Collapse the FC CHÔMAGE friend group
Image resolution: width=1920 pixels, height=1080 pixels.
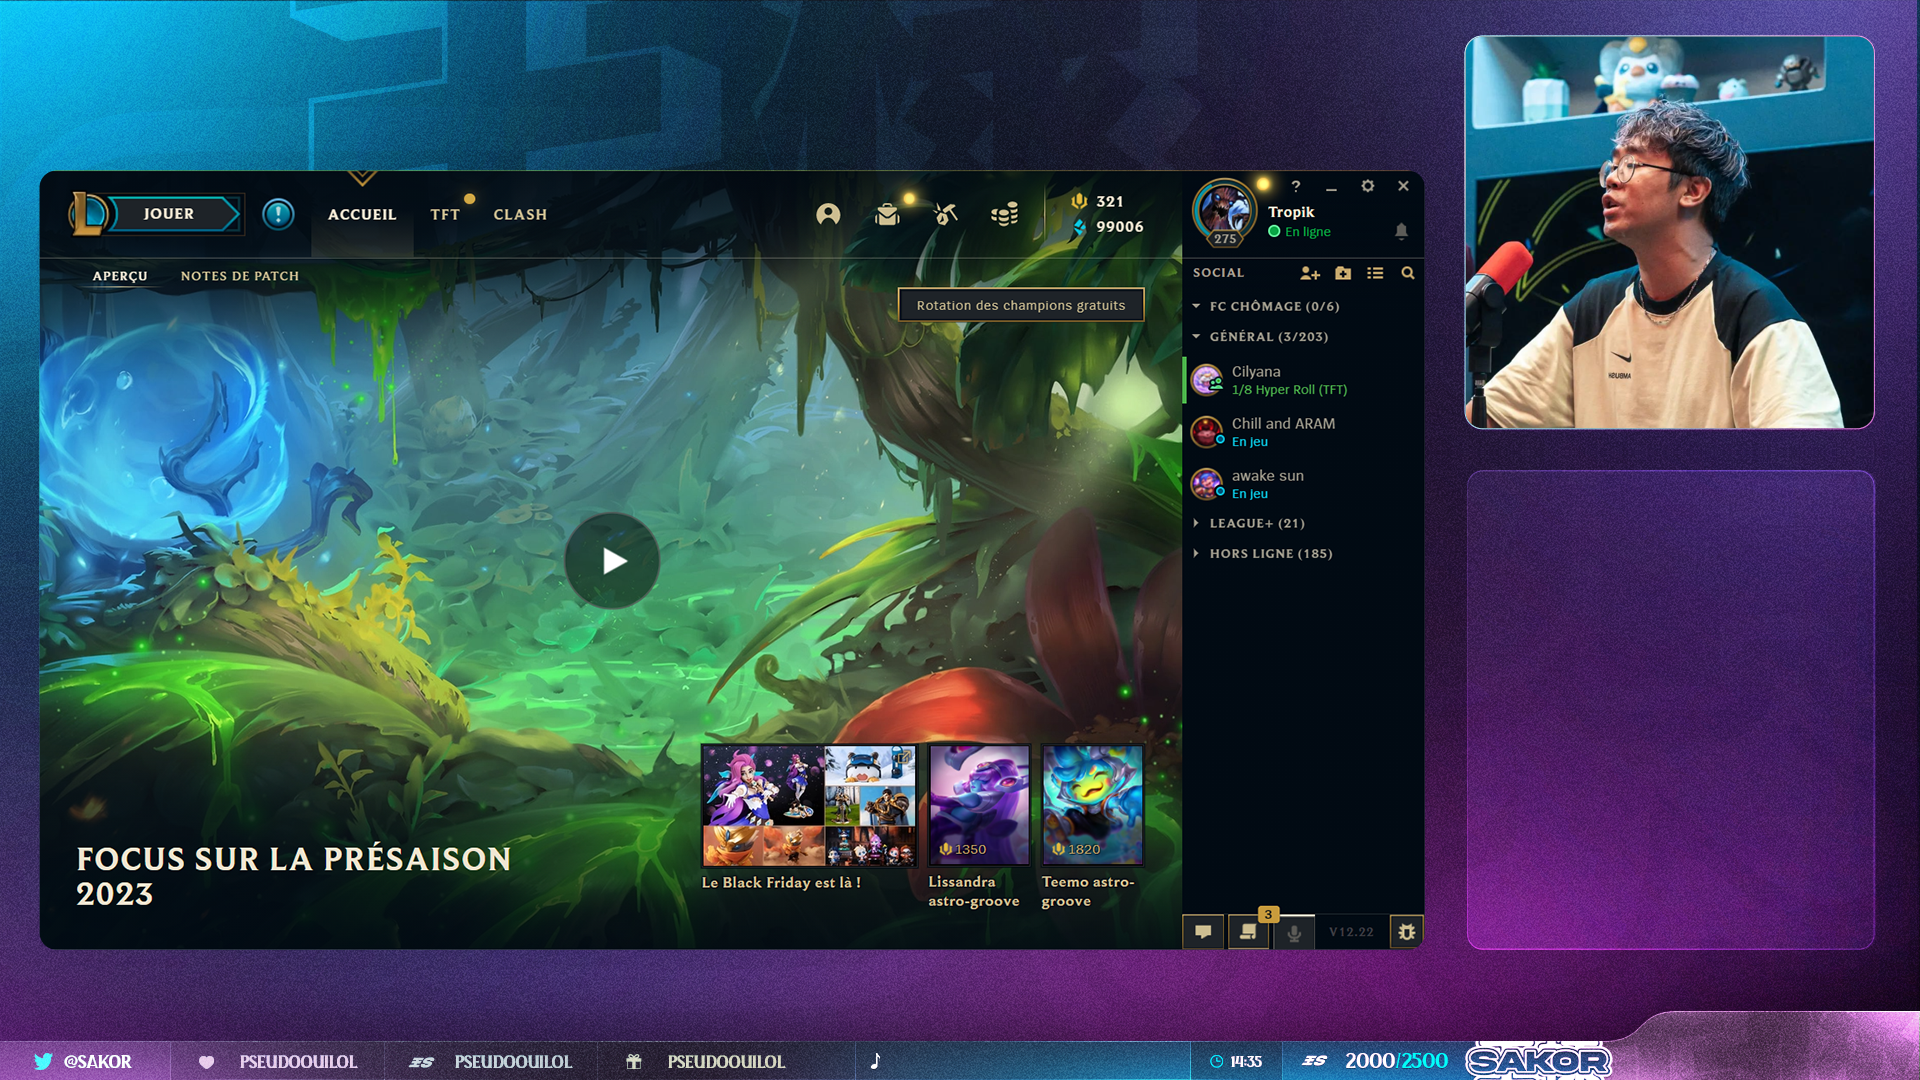coord(1196,306)
